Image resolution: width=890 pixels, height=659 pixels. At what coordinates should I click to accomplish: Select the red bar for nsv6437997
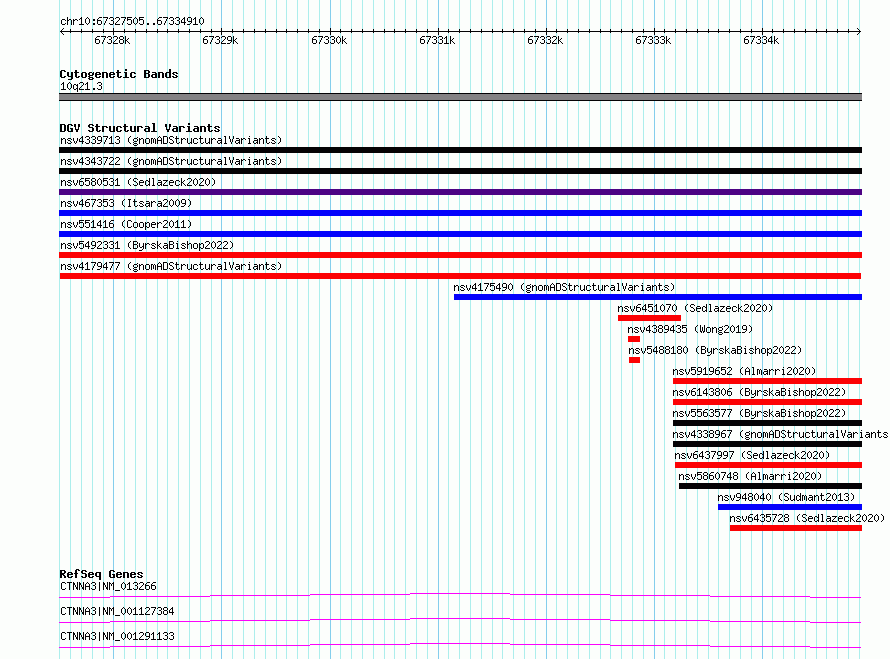click(x=769, y=465)
